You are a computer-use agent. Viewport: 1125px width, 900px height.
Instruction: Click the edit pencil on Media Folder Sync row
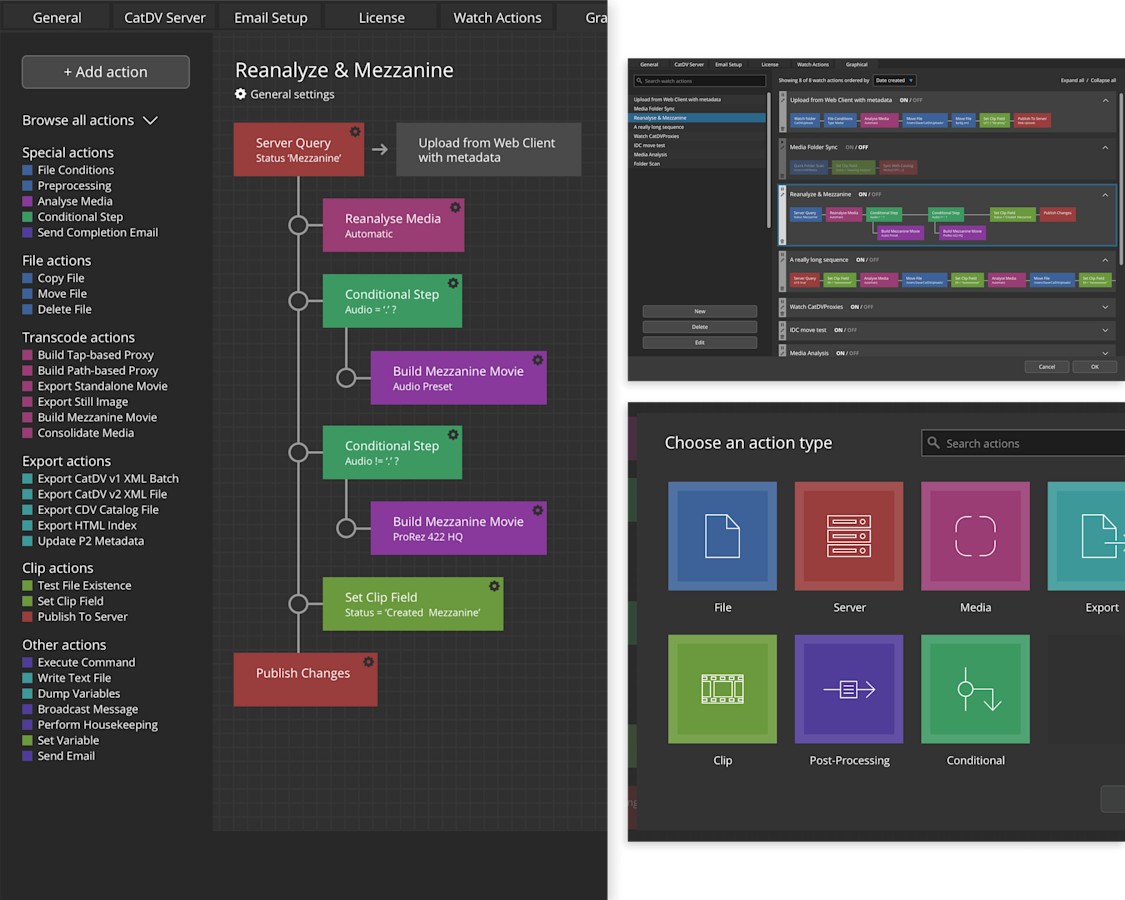pyautogui.click(x=782, y=148)
